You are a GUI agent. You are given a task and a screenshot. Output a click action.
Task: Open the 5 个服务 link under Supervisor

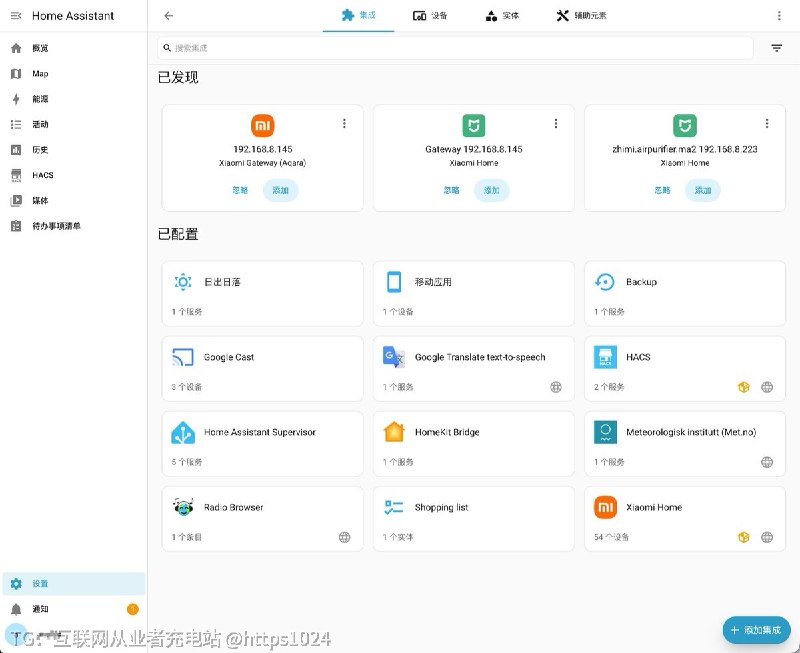click(x=187, y=462)
